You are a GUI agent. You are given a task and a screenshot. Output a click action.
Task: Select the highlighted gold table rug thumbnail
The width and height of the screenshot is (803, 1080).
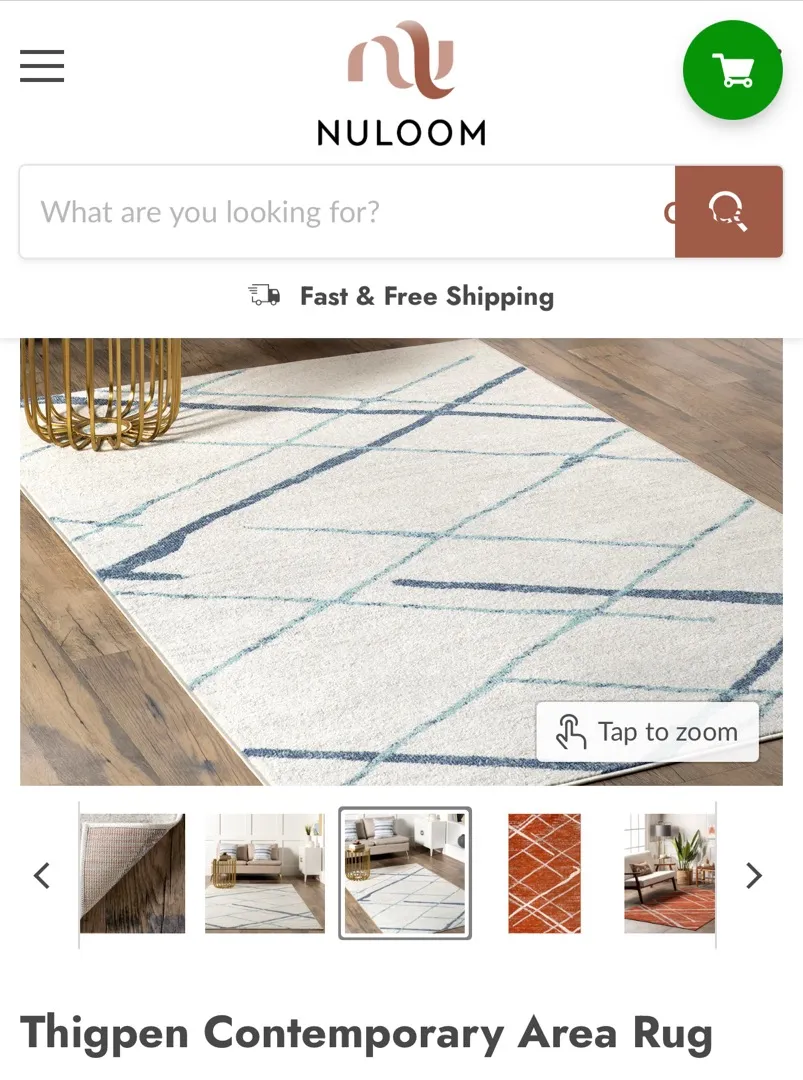[x=405, y=873]
